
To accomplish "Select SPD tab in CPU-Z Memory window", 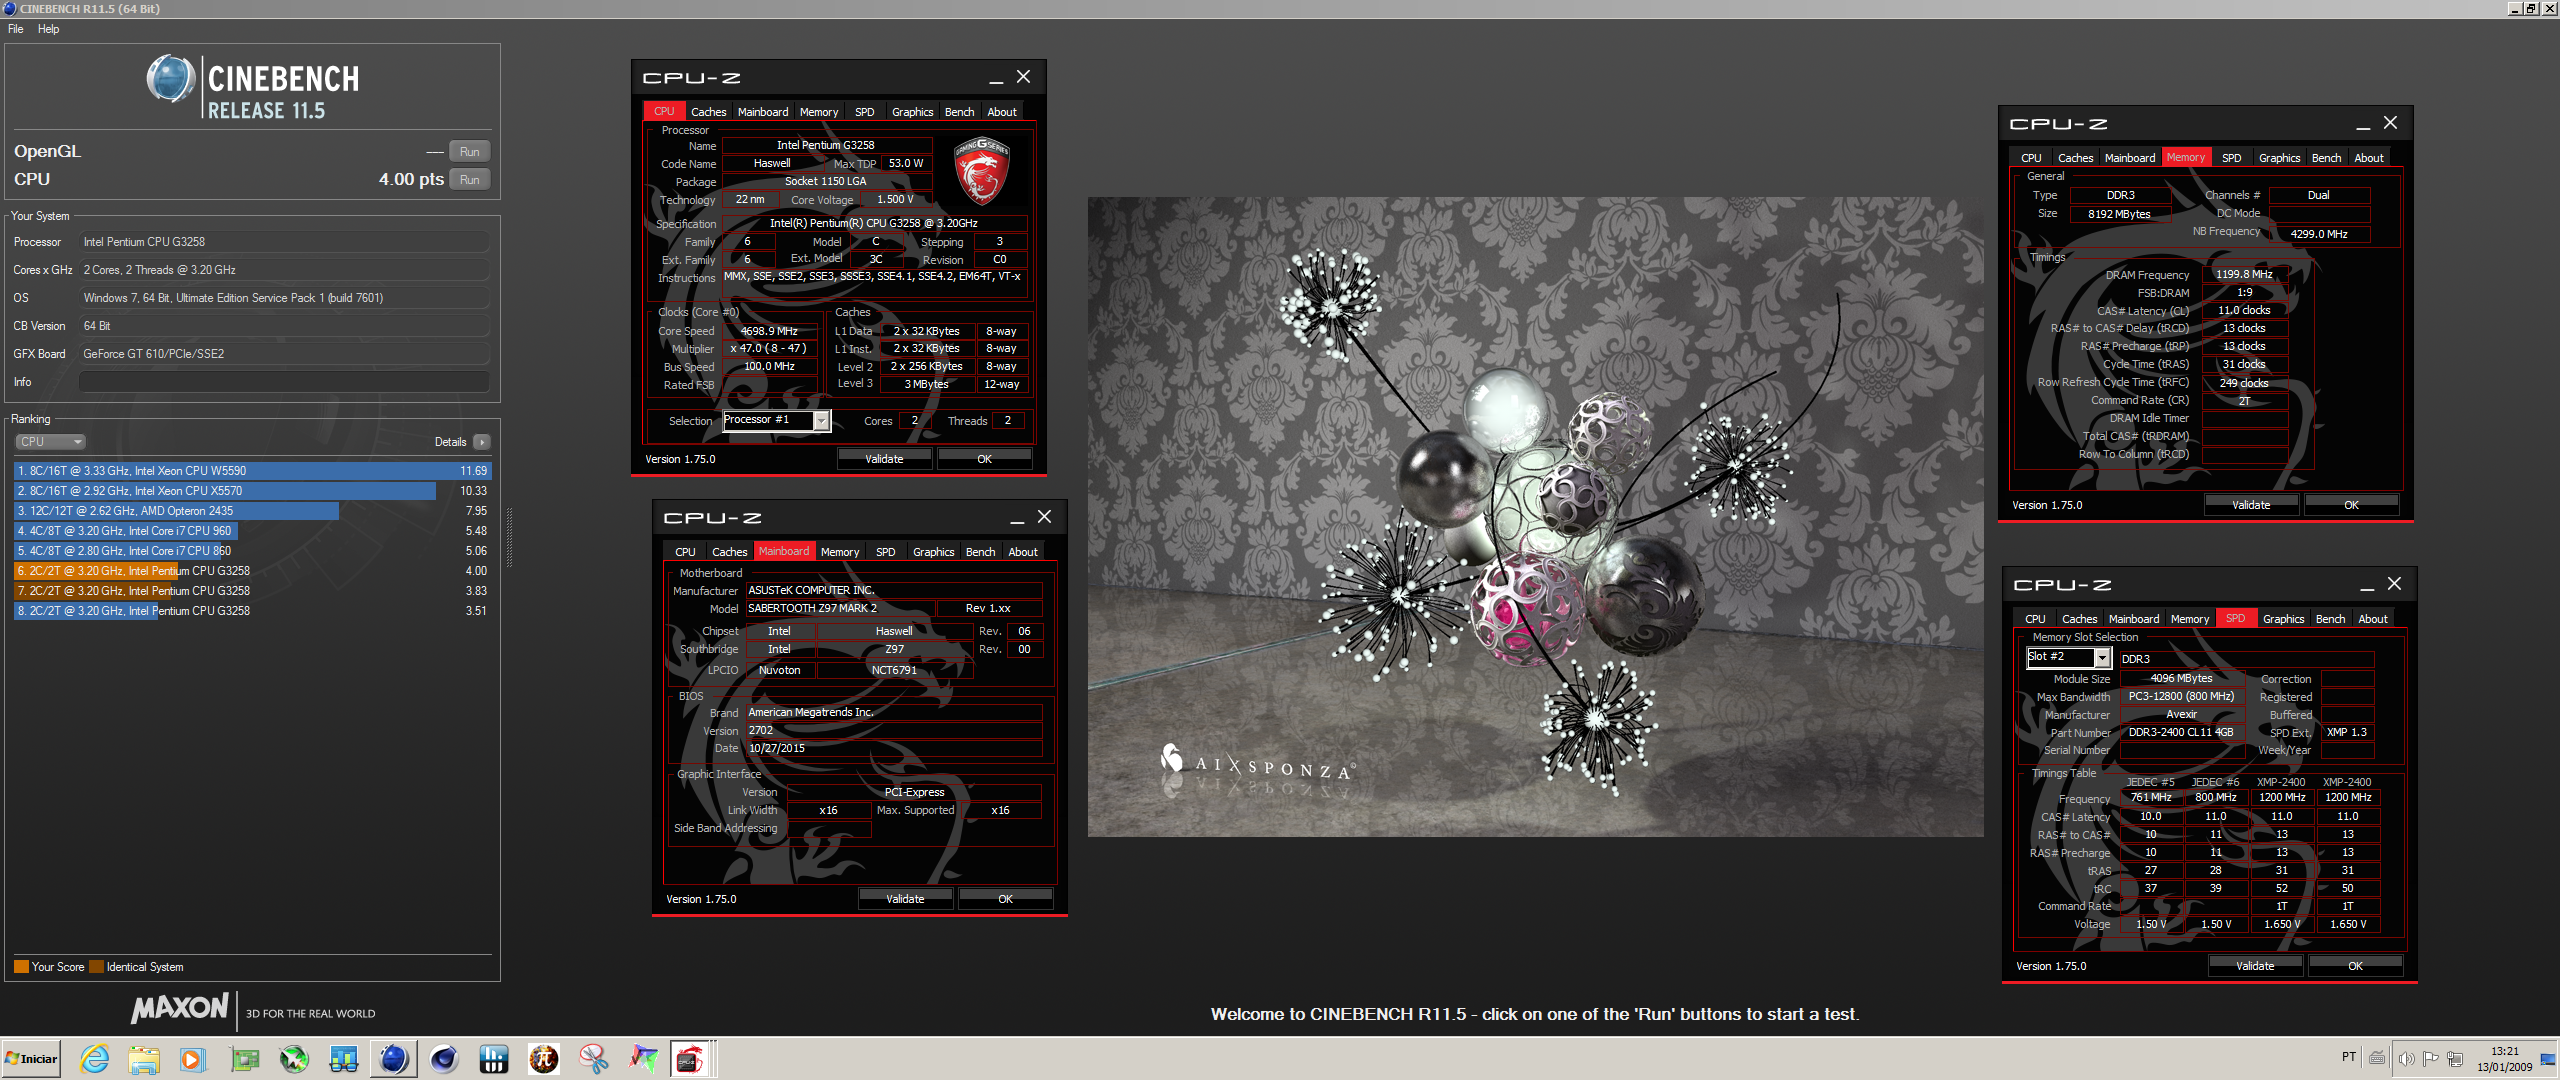I will pos(2231,158).
